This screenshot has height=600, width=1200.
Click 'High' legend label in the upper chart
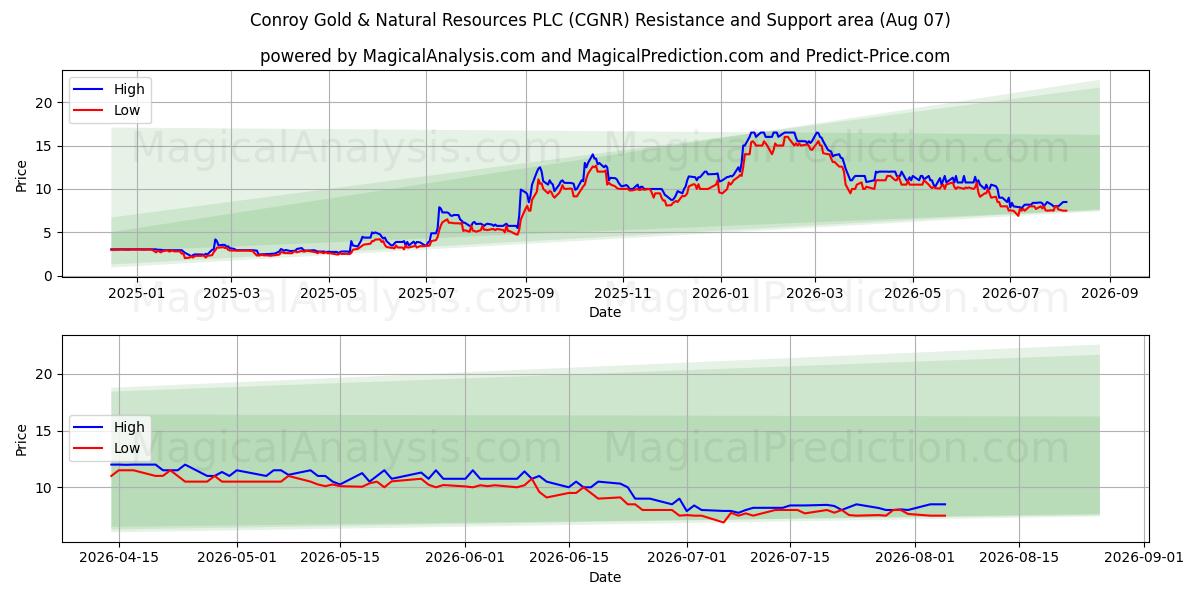[129, 89]
